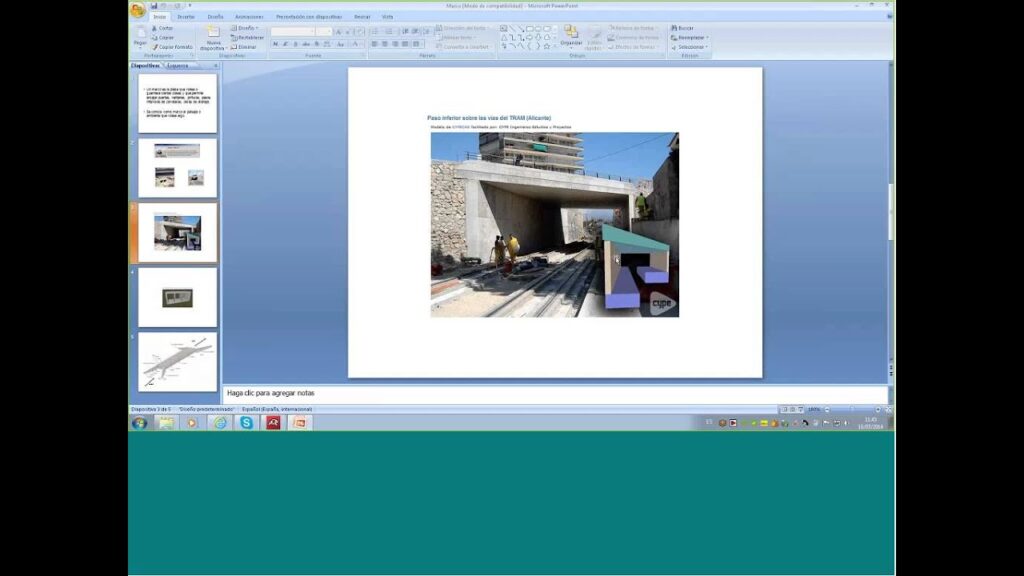Click the zoom slider in status bar
The image size is (1024, 576).
(853, 409)
